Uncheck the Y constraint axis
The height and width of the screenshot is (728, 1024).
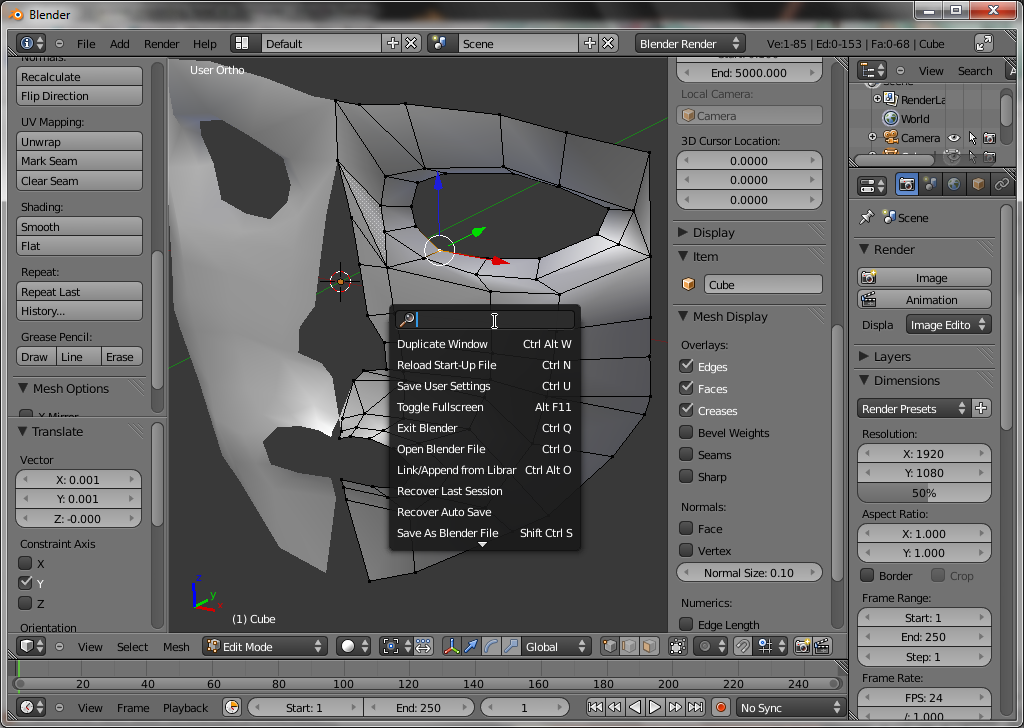point(25,582)
